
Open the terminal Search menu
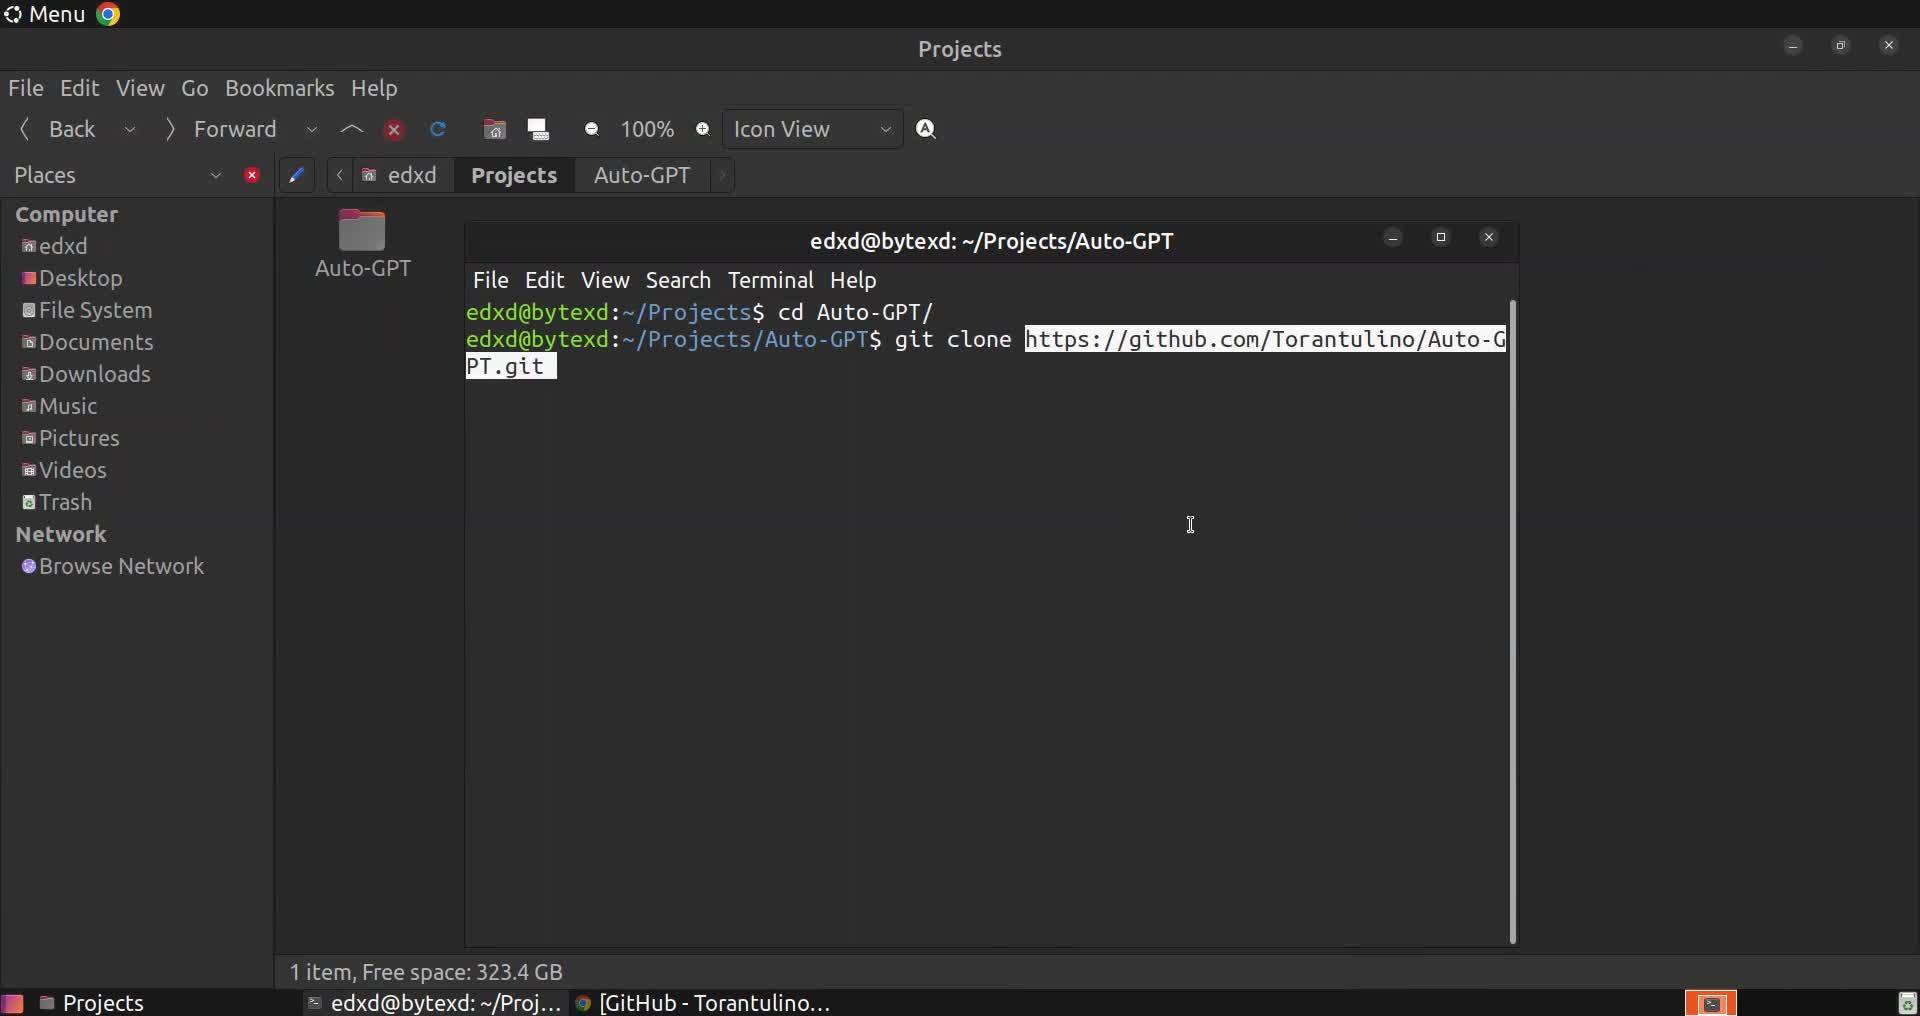tap(678, 280)
